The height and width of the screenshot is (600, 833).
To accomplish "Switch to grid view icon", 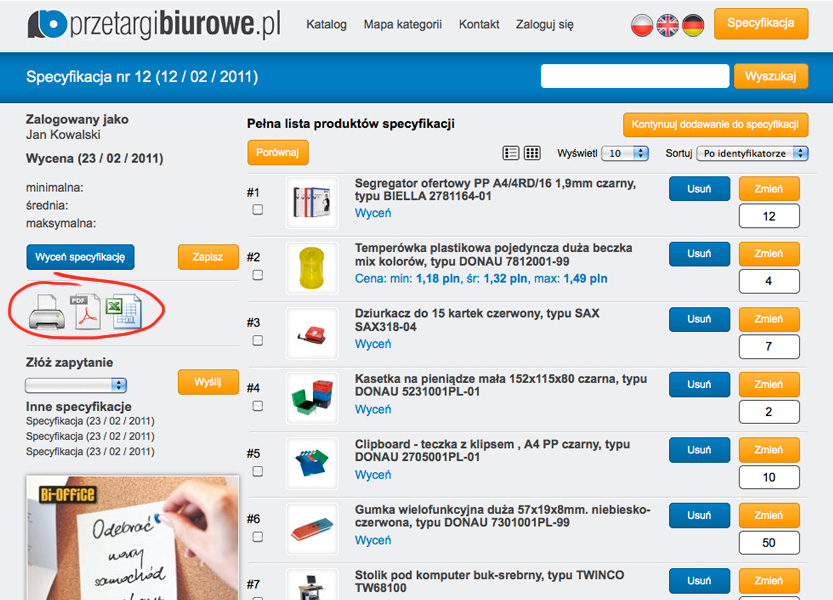I will [x=532, y=153].
